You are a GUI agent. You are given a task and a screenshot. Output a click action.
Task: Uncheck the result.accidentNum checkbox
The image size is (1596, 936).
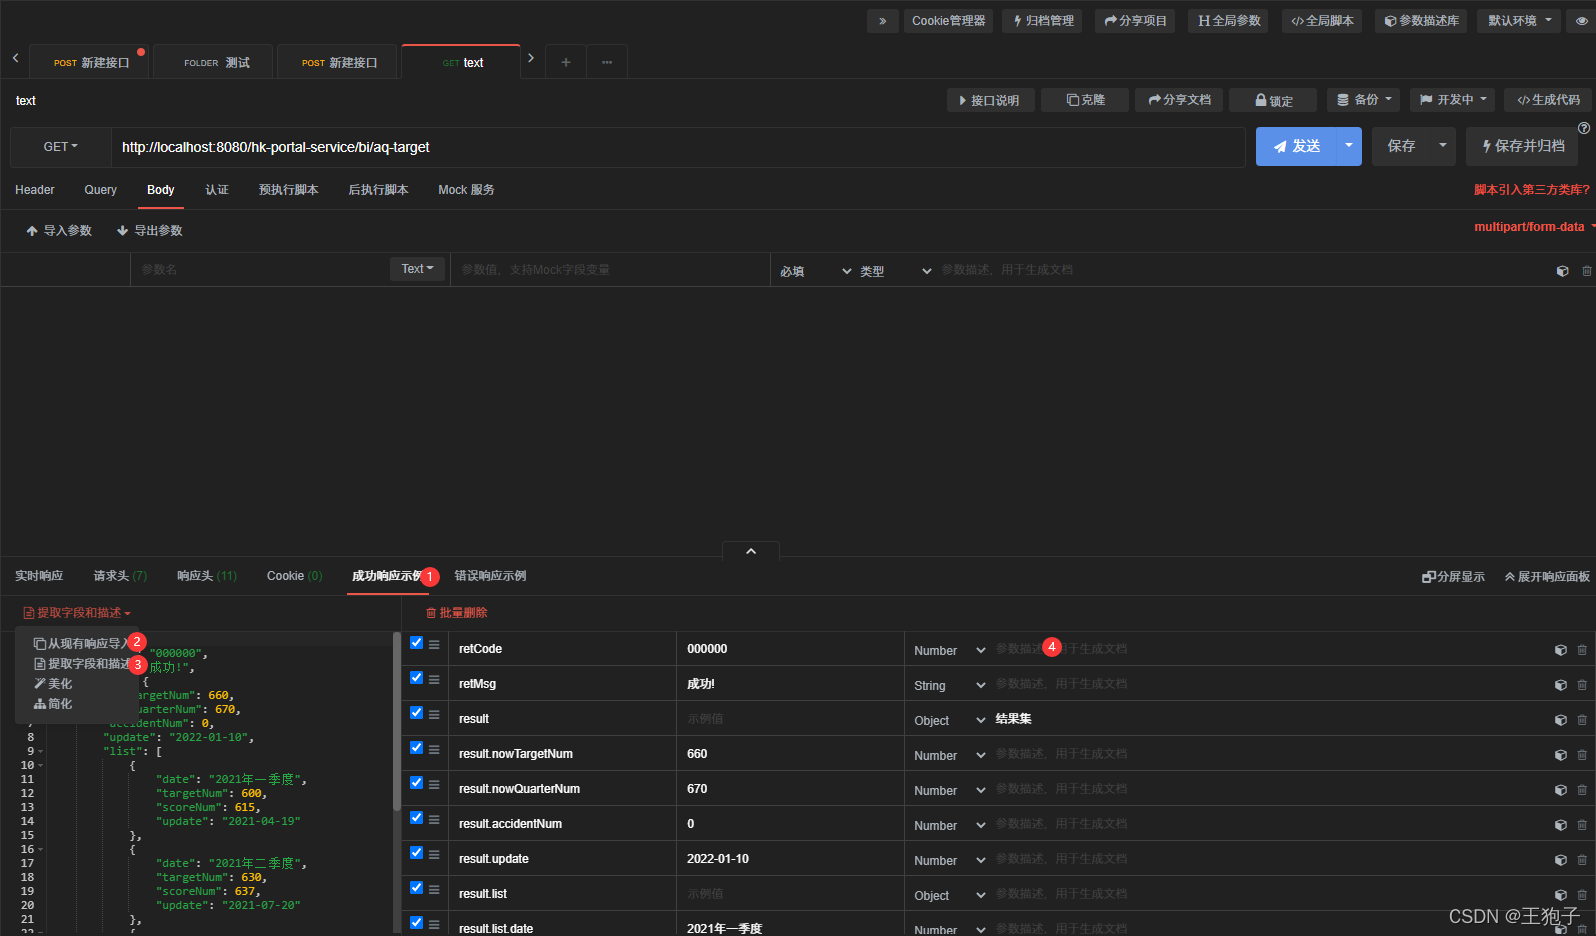pyautogui.click(x=416, y=818)
